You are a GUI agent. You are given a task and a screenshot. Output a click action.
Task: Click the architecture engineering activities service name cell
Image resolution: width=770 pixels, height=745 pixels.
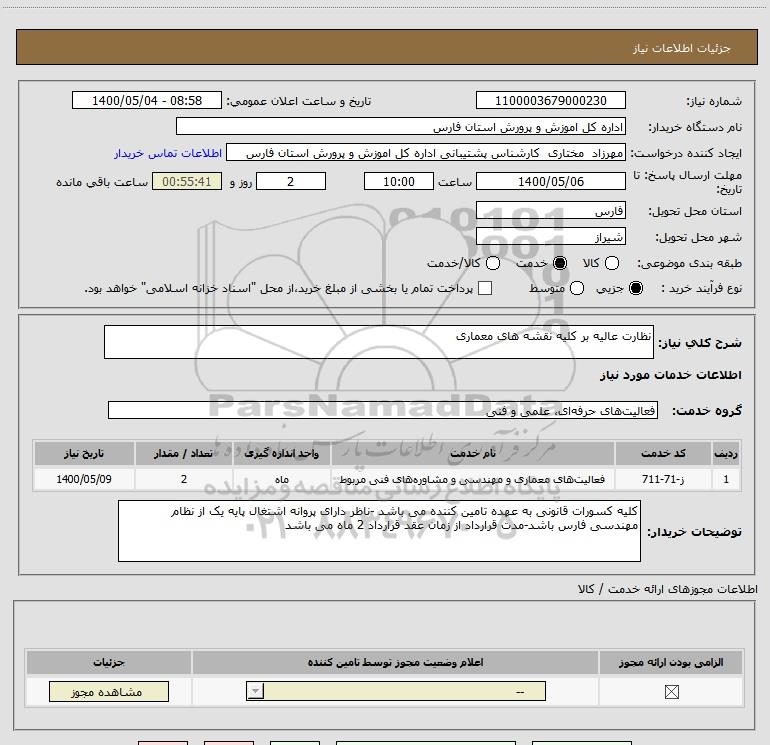(x=473, y=479)
